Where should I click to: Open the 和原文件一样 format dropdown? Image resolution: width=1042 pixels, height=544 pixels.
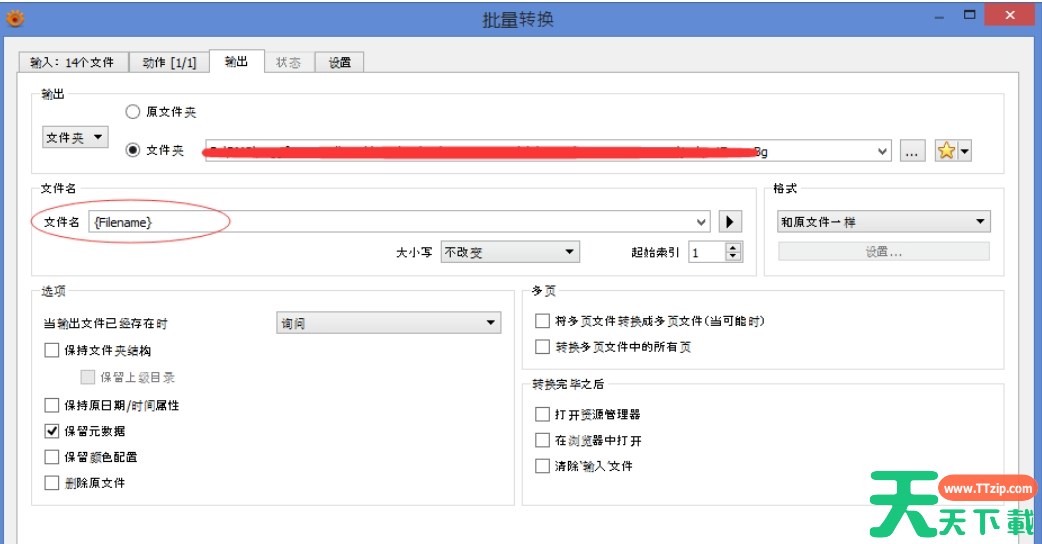[x=883, y=222]
